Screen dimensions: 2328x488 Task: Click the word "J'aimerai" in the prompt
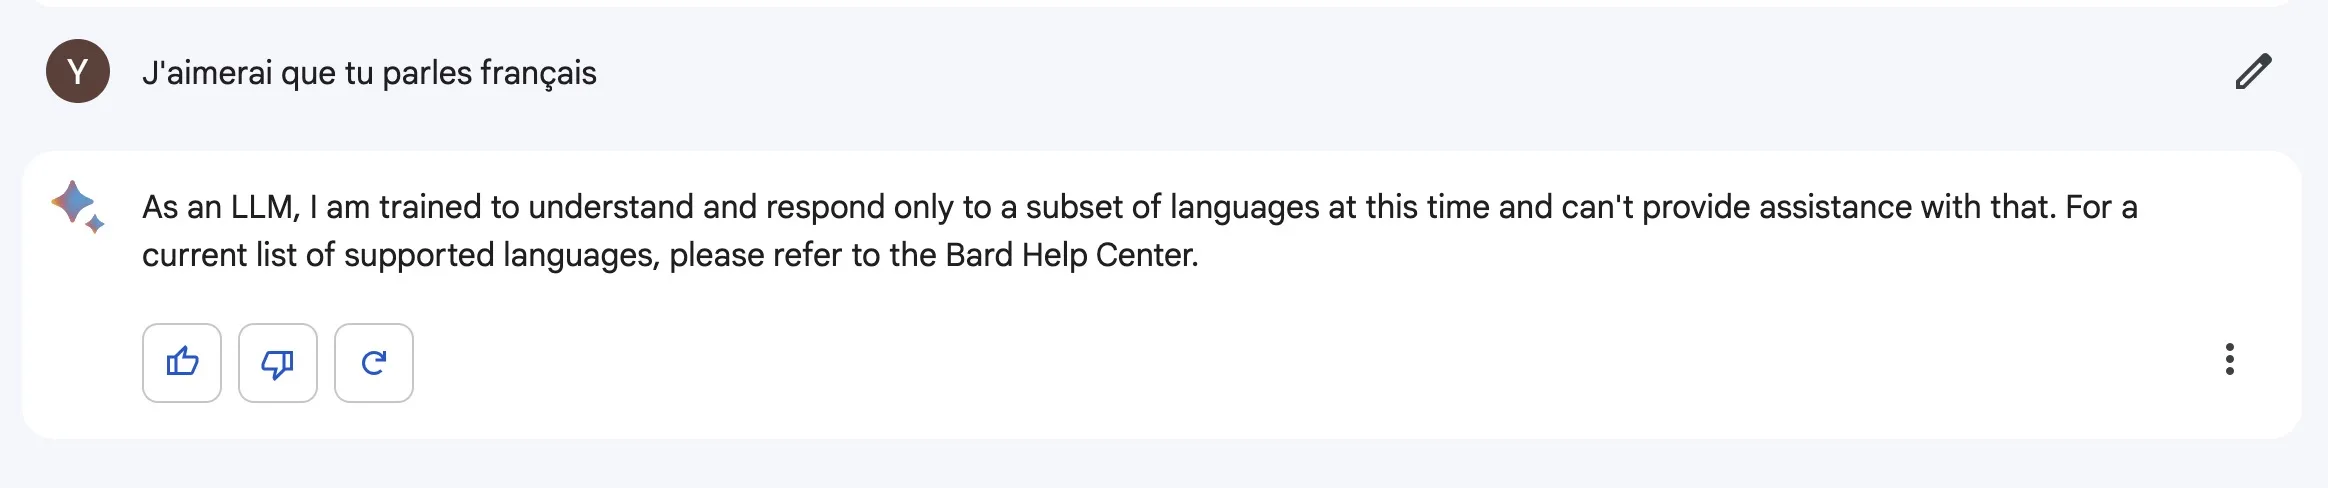207,73
